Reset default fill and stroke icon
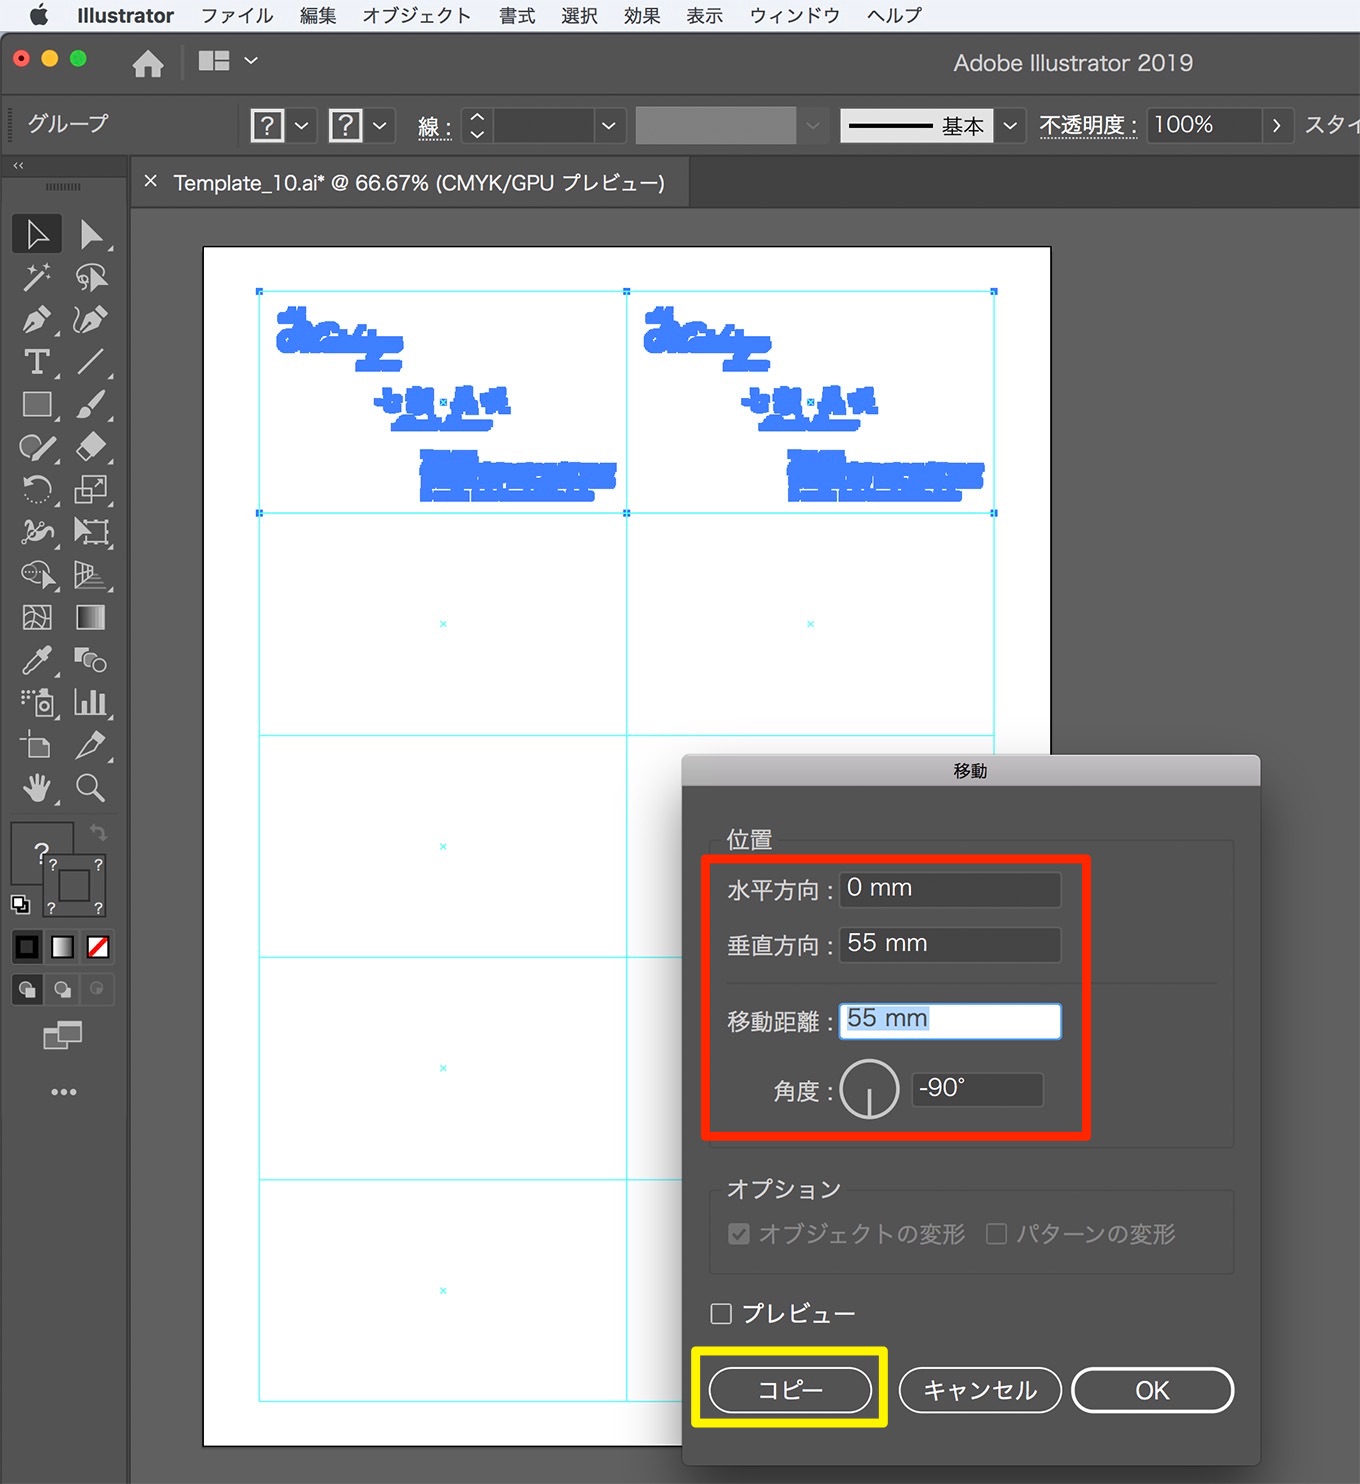 (20, 905)
